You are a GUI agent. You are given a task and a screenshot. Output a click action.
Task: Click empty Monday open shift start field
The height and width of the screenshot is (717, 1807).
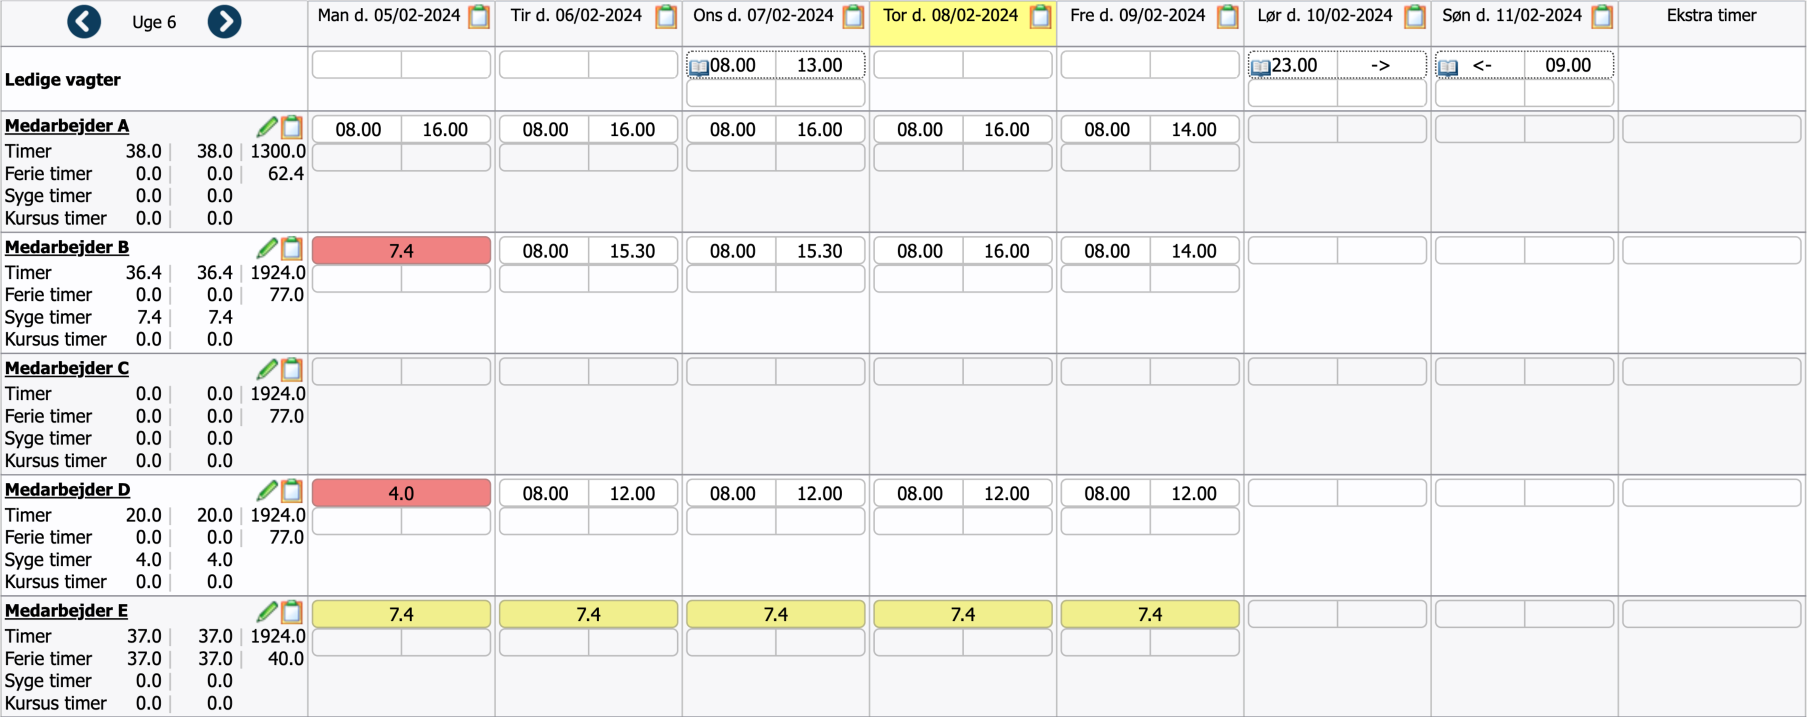[x=358, y=65]
